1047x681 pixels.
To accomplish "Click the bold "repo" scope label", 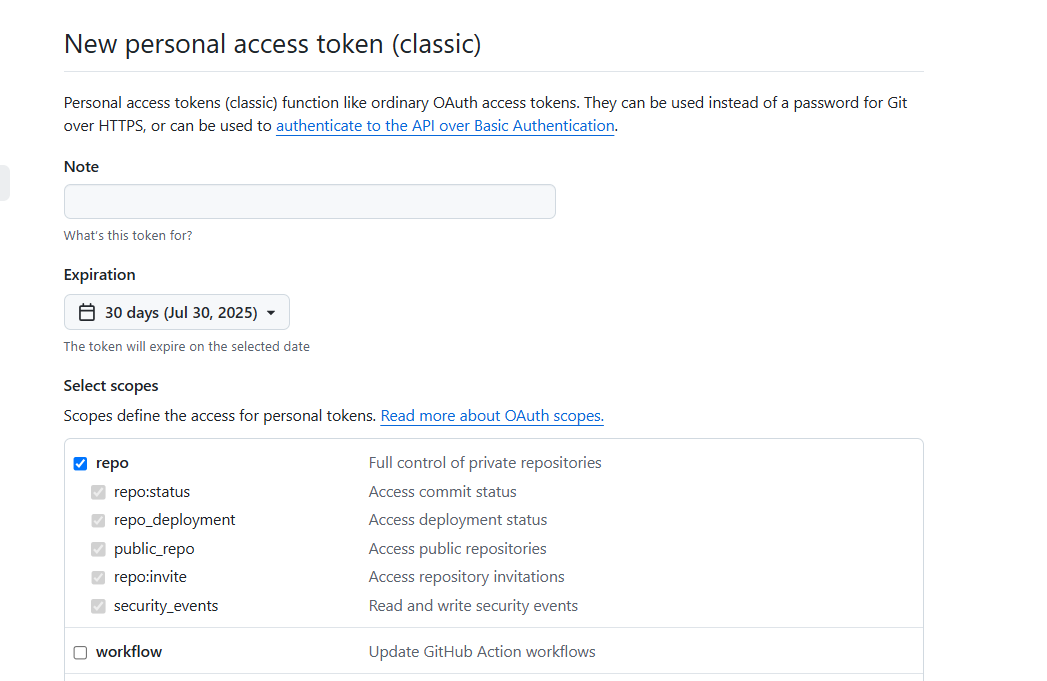I will [x=112, y=463].
